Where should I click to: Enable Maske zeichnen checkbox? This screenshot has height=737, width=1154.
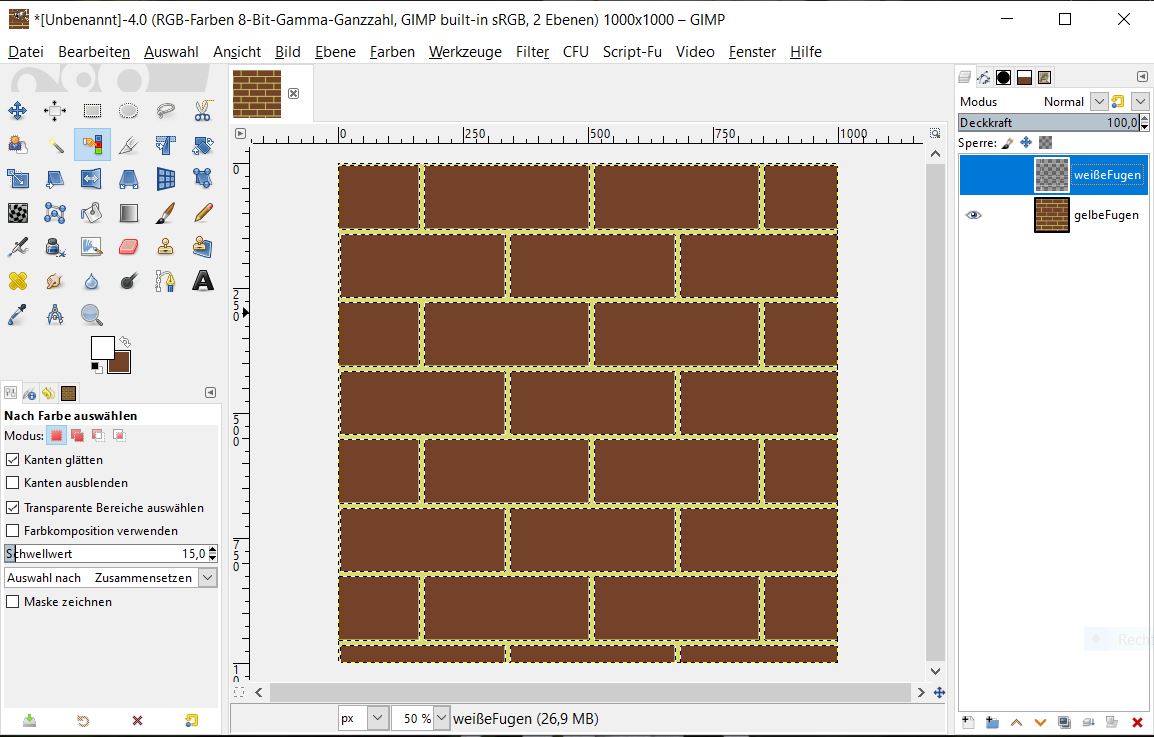pos(13,602)
